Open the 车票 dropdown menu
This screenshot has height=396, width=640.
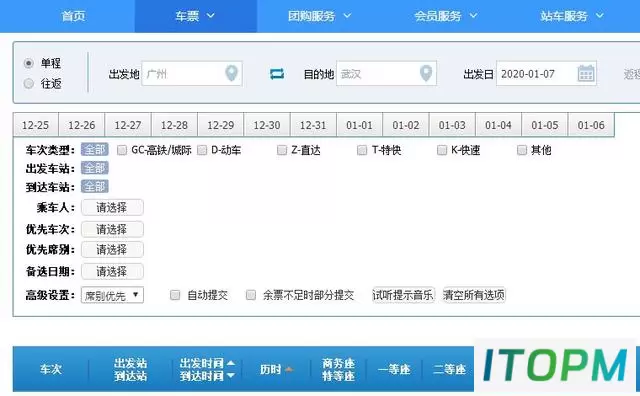tap(195, 16)
